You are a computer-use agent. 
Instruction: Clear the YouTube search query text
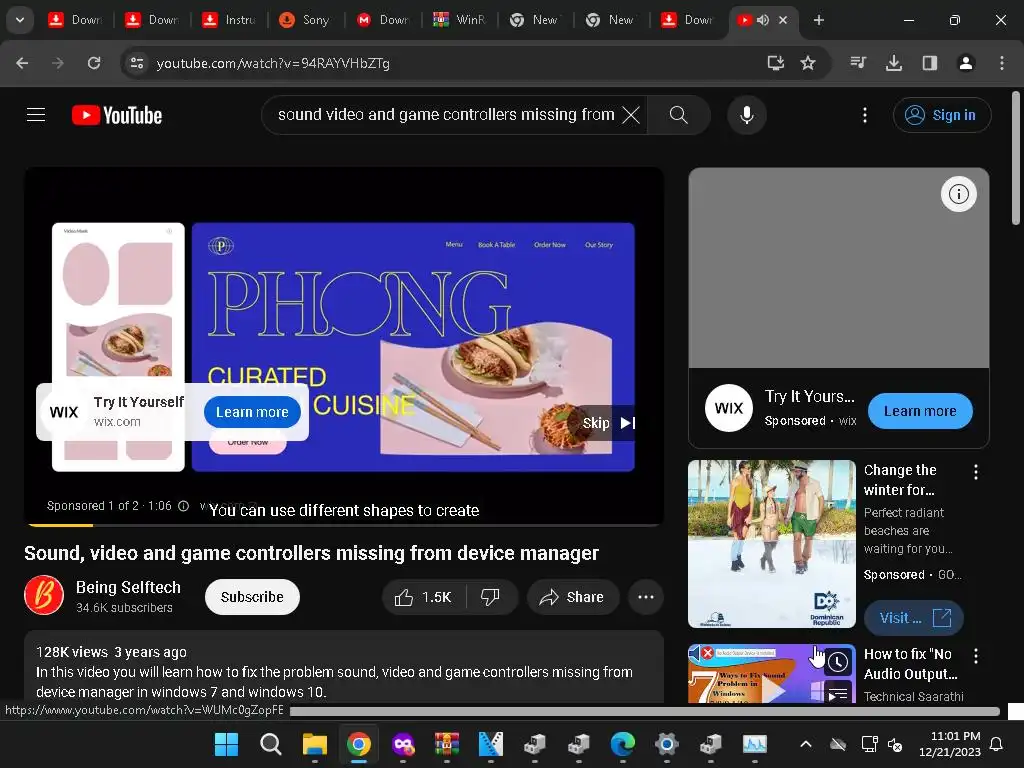tap(631, 115)
